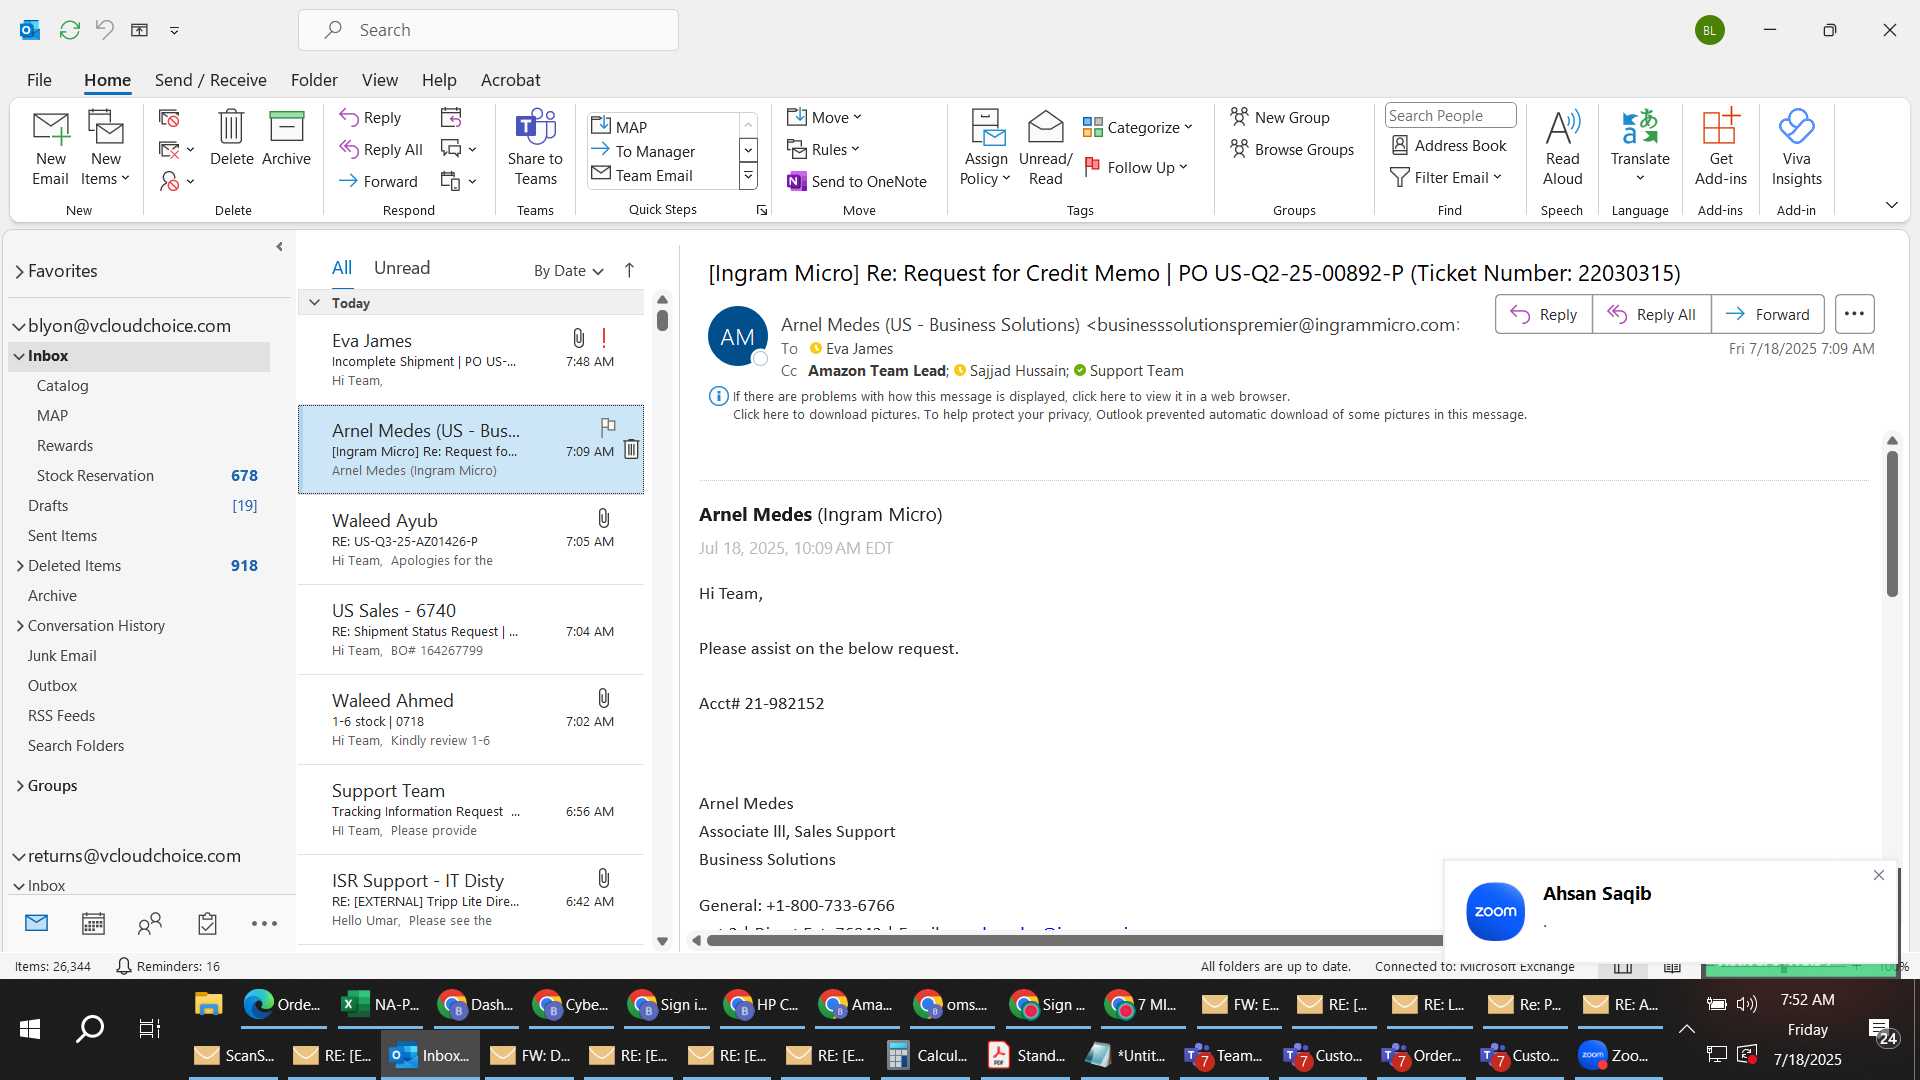Expand the Favorites folder group

[19, 271]
